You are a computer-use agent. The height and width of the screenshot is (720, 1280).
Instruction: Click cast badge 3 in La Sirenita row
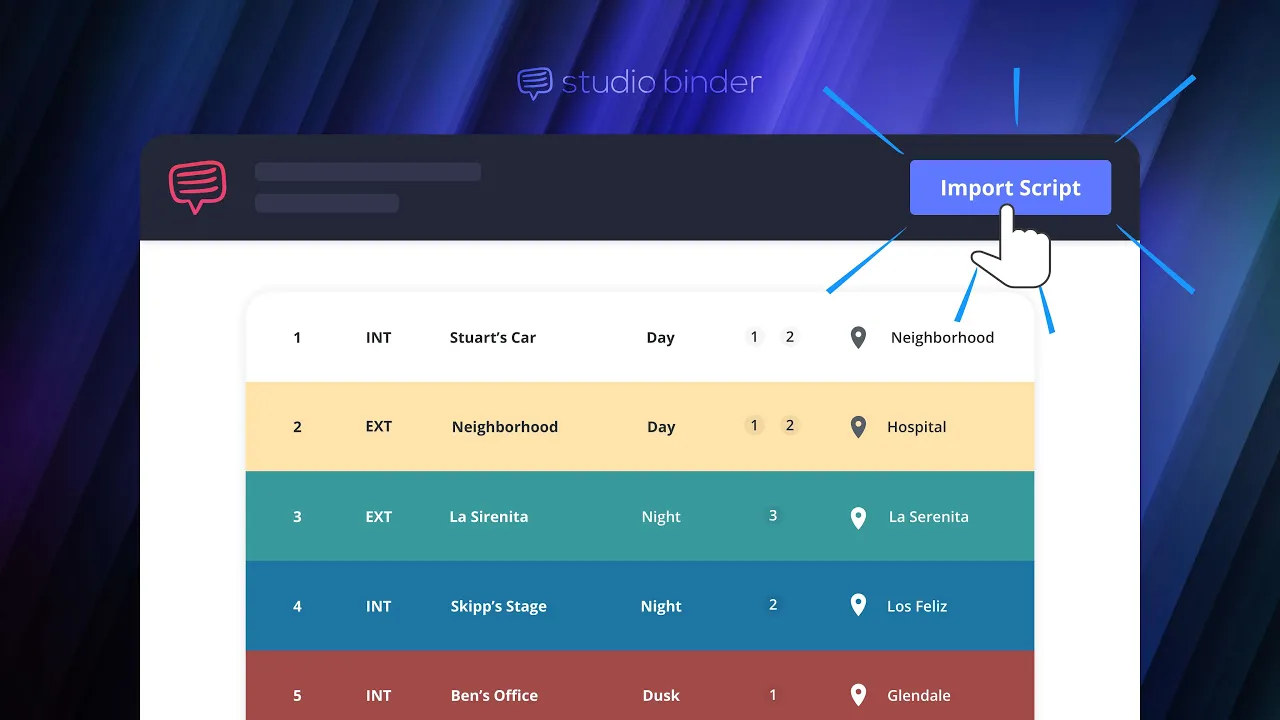772,516
